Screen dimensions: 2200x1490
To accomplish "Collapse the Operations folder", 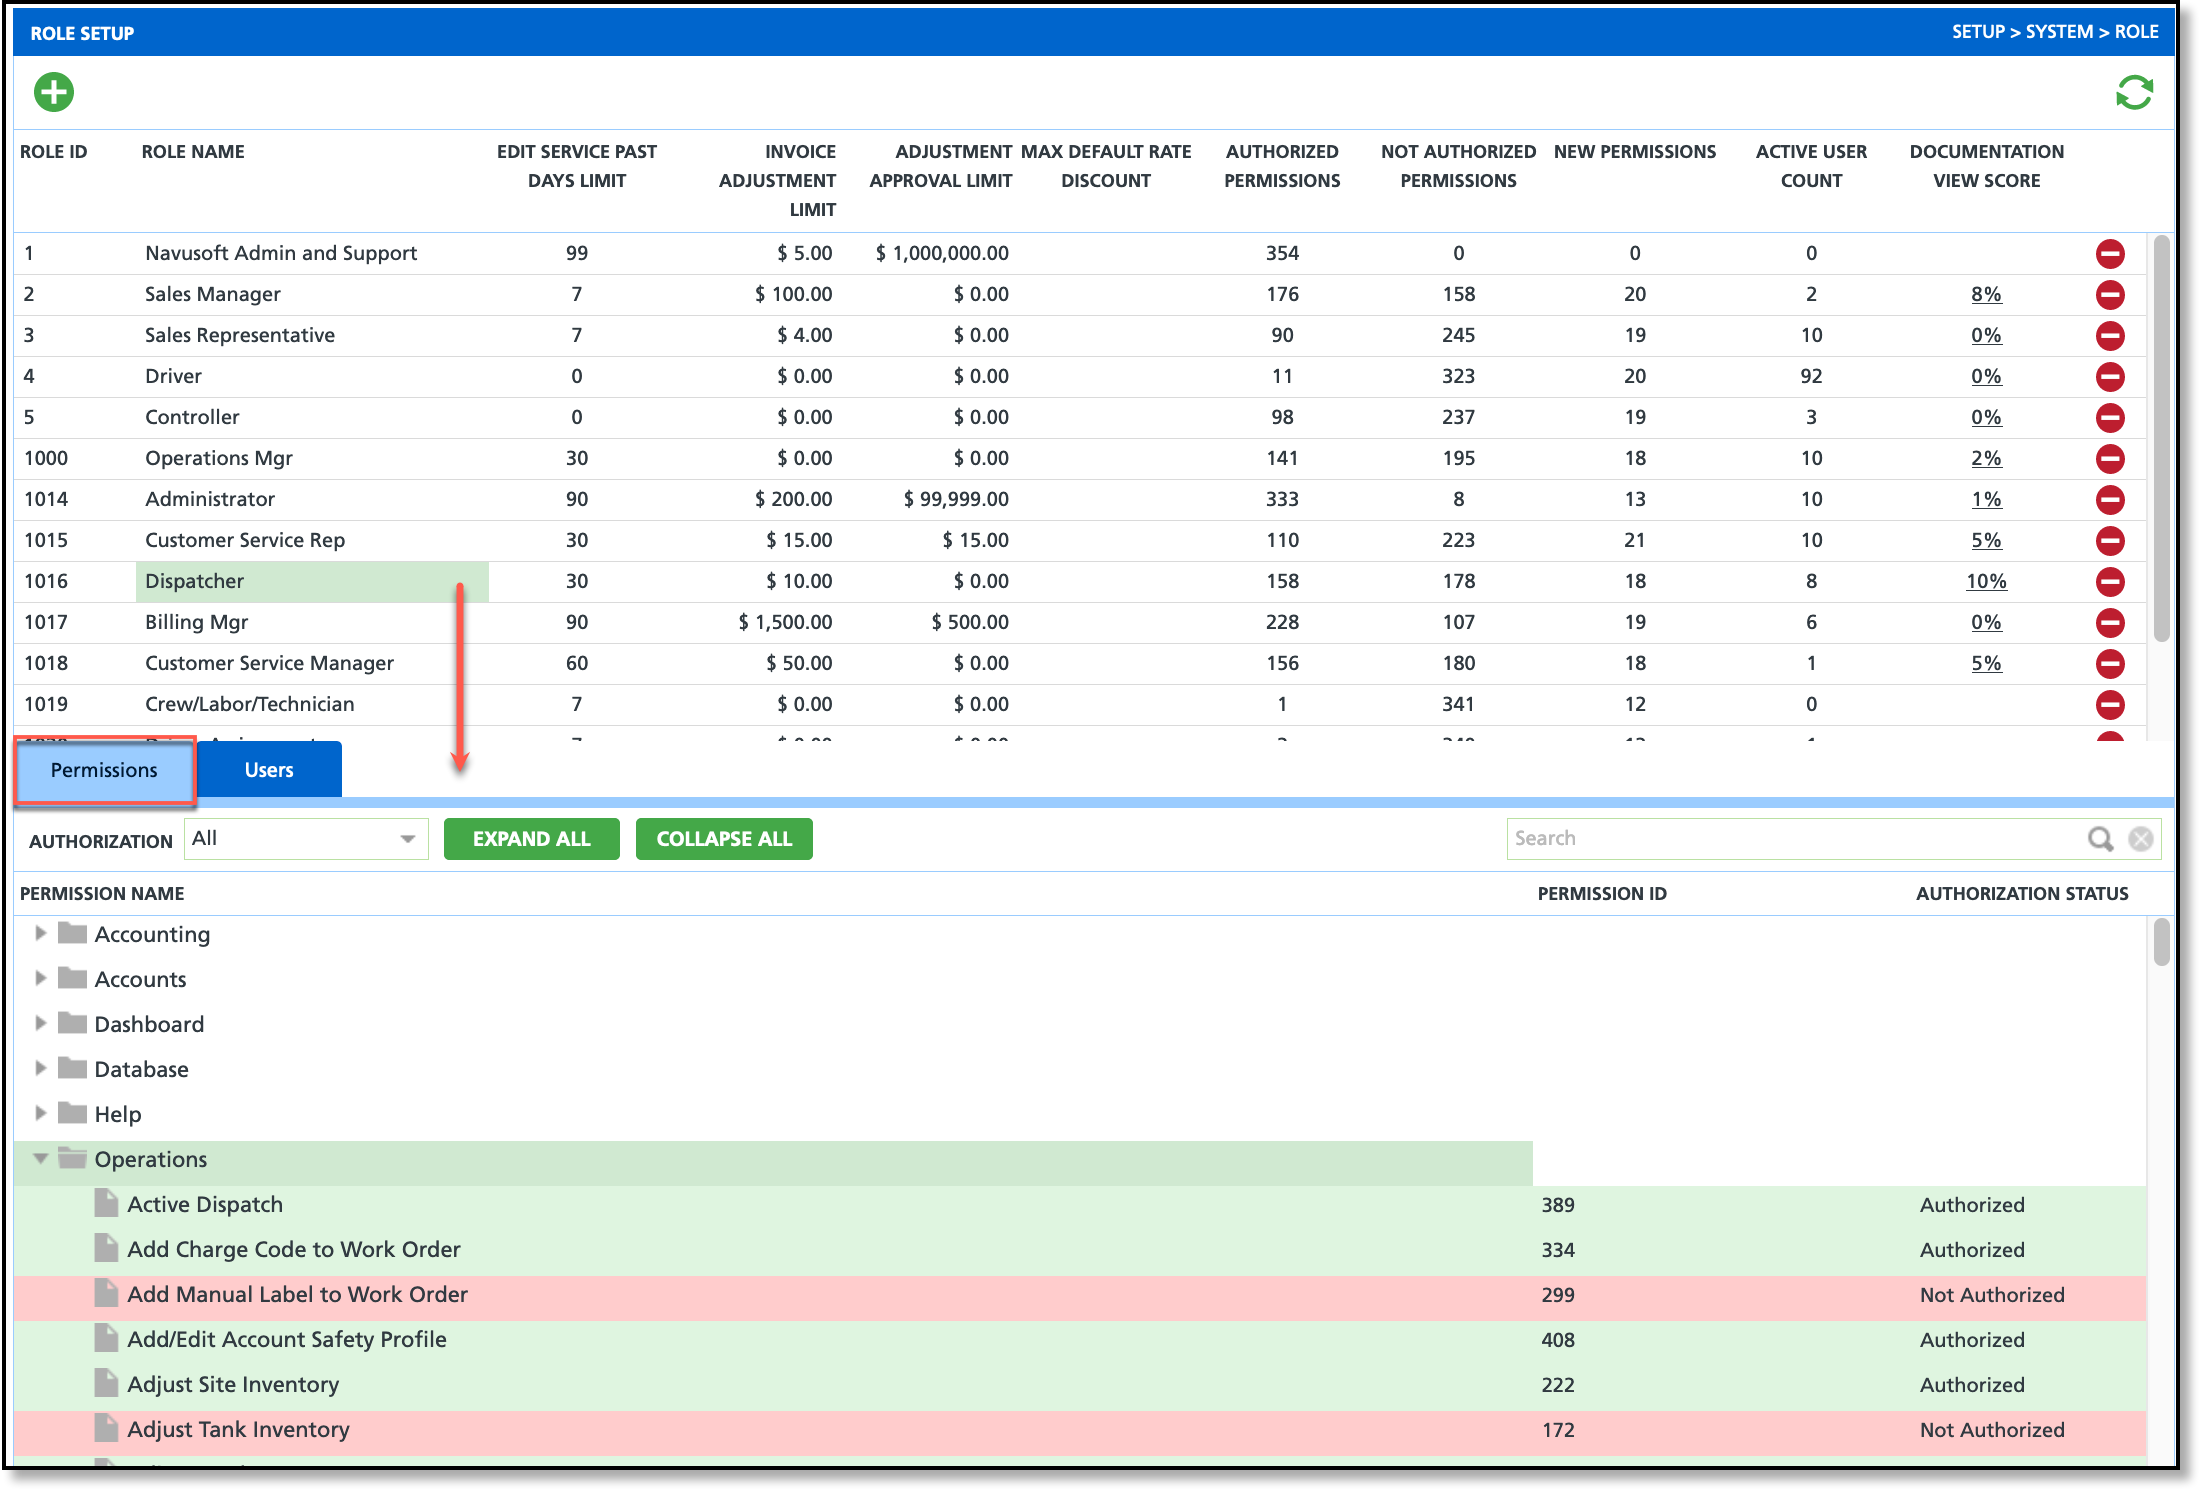I will [x=40, y=1159].
